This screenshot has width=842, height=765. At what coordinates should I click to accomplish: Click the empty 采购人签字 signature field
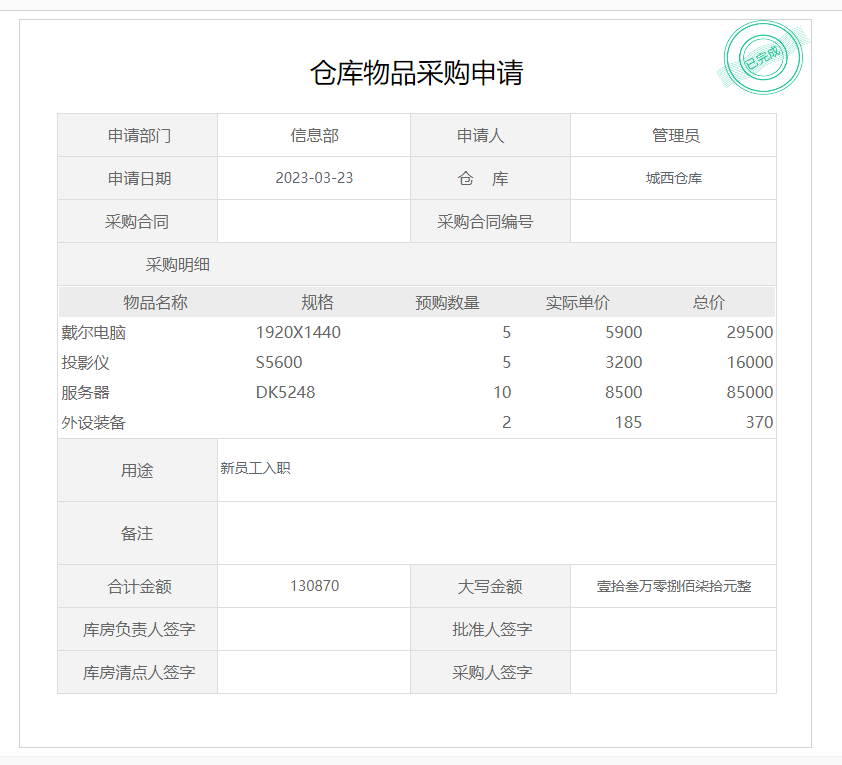tap(674, 672)
